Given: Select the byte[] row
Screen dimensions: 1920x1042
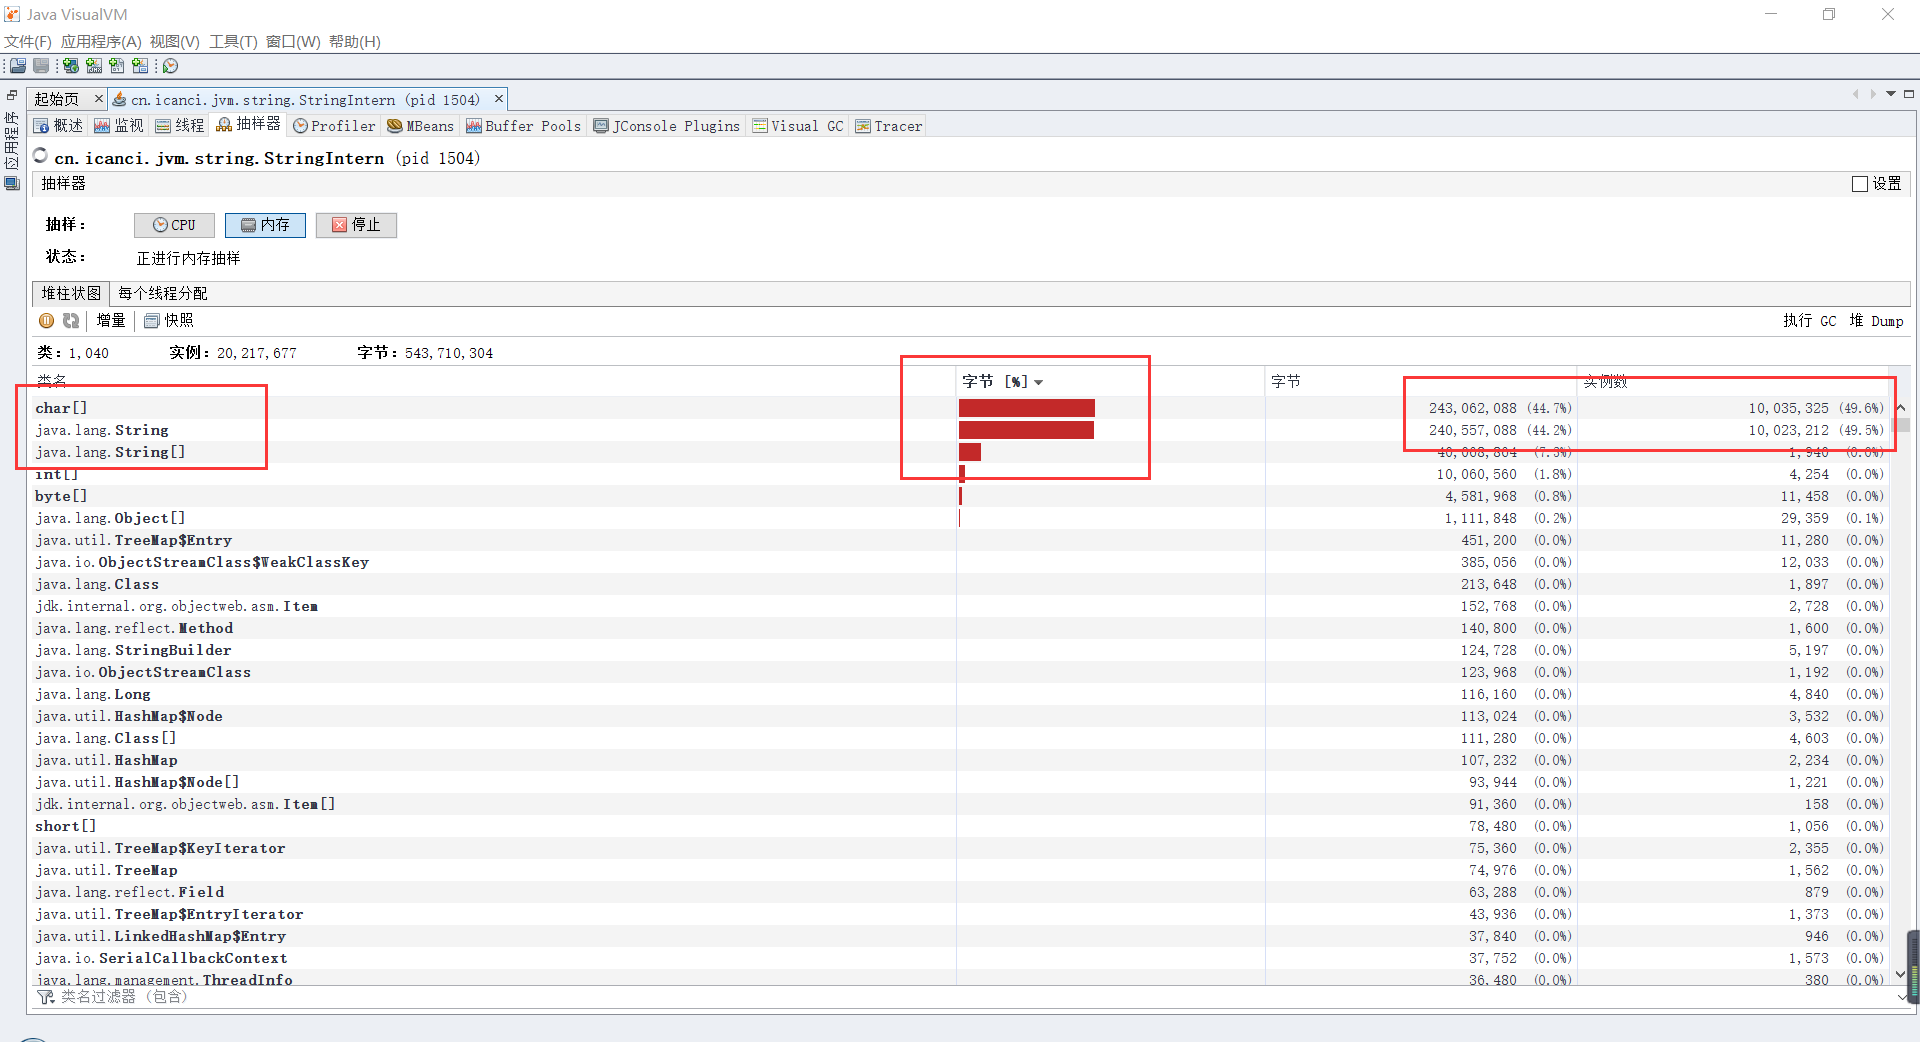Looking at the screenshot, I should point(960,496).
